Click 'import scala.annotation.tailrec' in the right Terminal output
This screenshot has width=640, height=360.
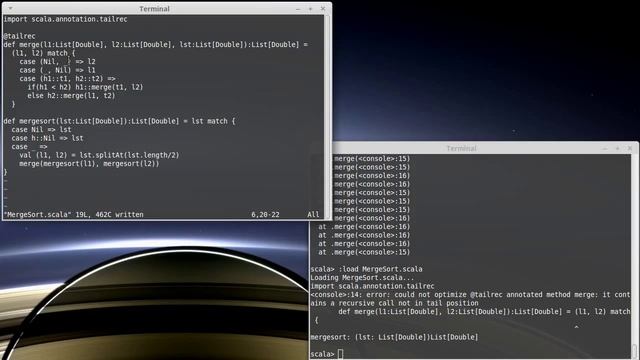click(372, 286)
